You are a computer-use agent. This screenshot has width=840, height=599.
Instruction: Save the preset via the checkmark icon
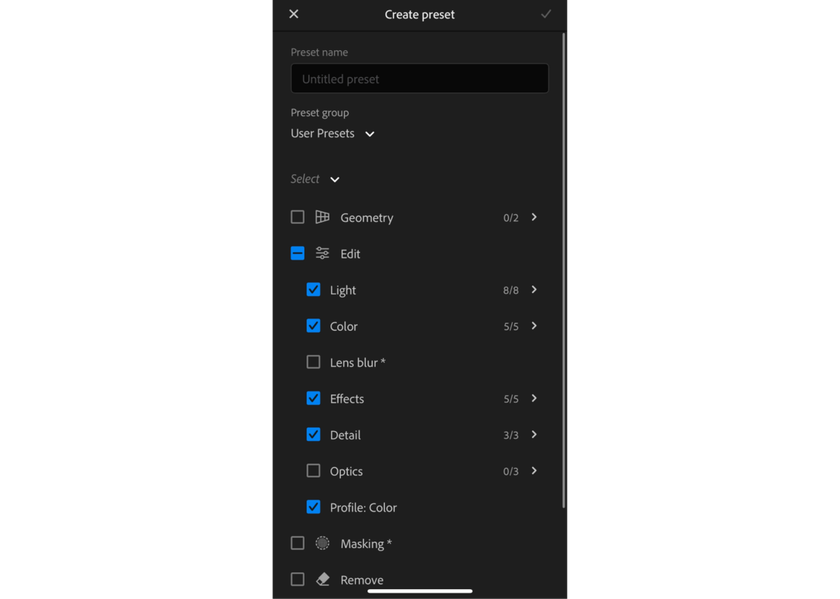(x=546, y=14)
